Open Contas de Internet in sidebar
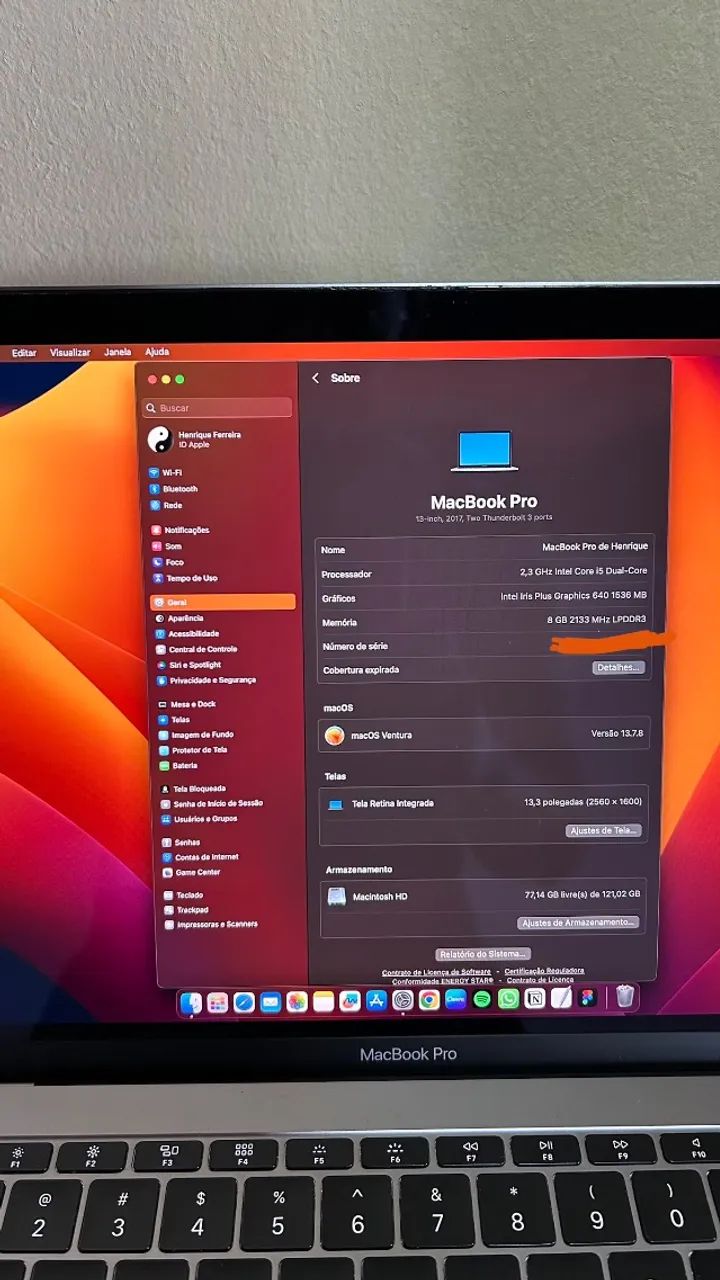Viewport: 720px width, 1280px height. 200,857
